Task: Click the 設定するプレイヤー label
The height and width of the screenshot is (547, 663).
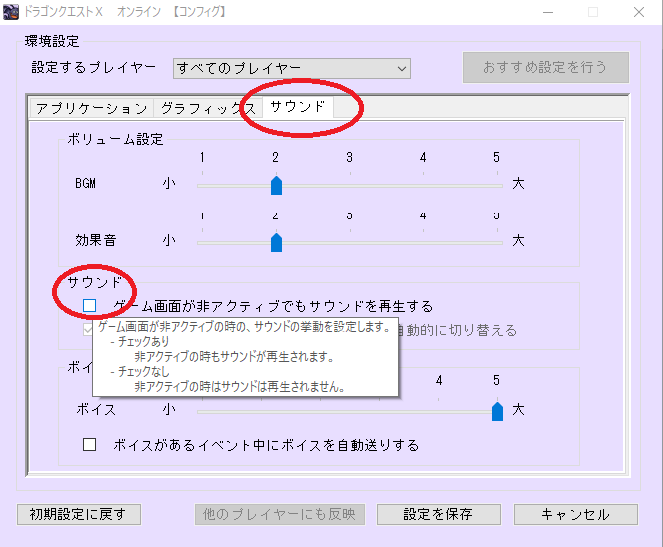Action: (93, 68)
